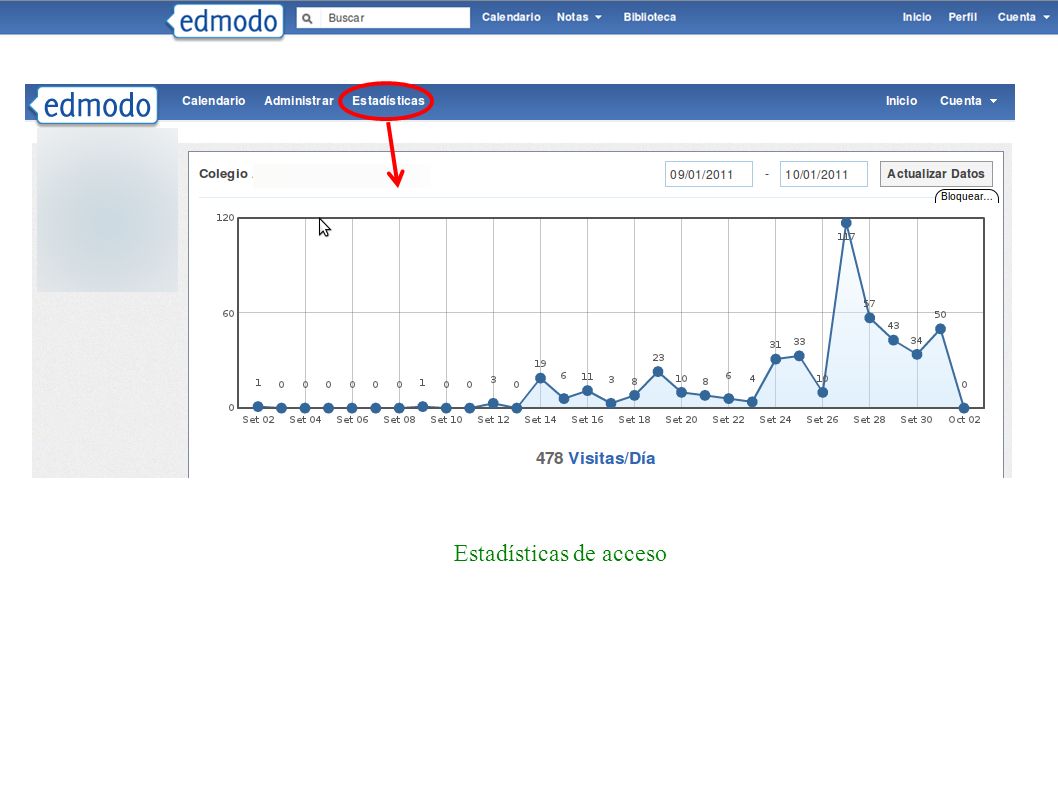Click the 478 visits total text
The height and width of the screenshot is (793, 1058).
point(549,458)
